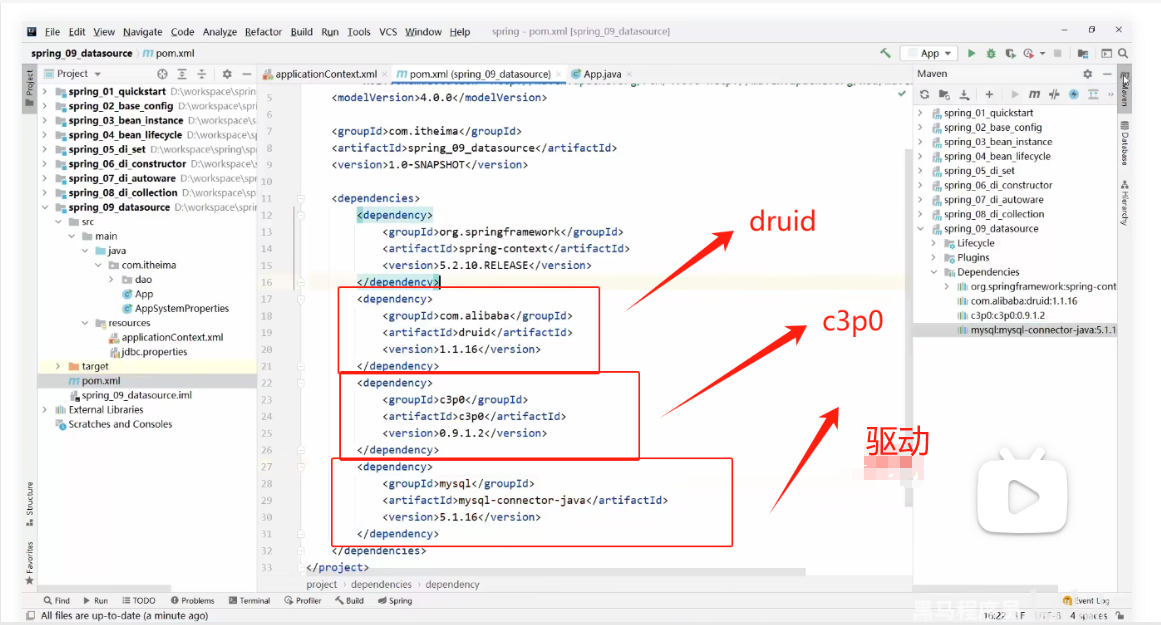Open the Terminal tool window
This screenshot has width=1161, height=625.
click(249, 601)
